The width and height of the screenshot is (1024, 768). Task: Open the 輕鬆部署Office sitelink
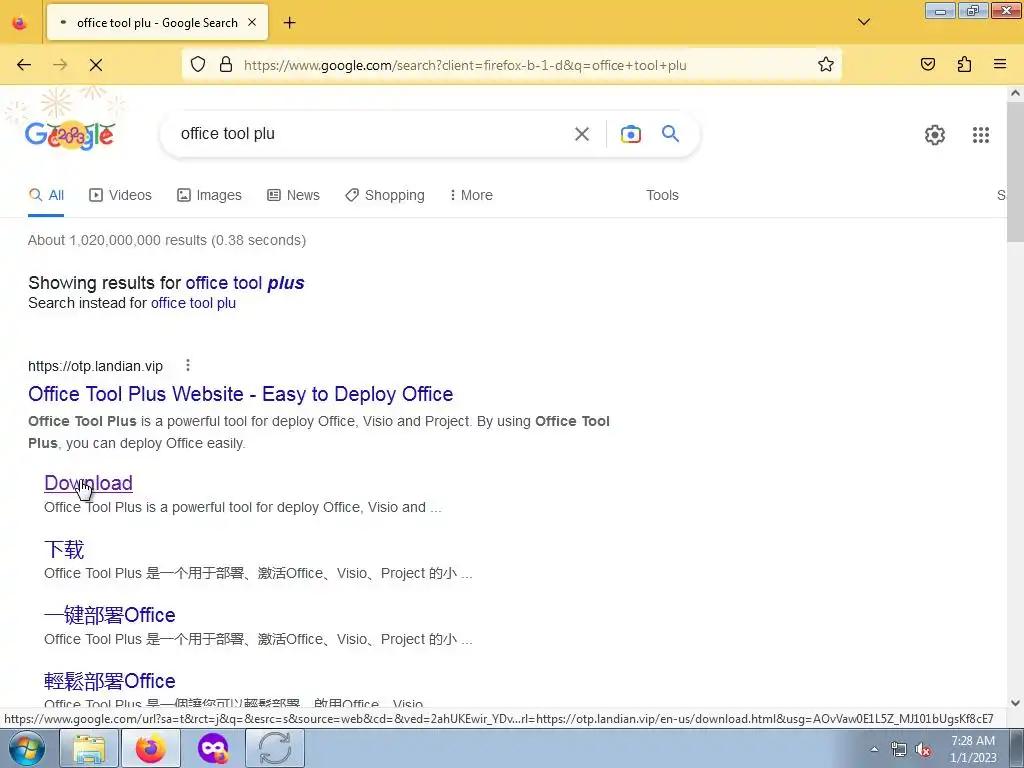110,681
